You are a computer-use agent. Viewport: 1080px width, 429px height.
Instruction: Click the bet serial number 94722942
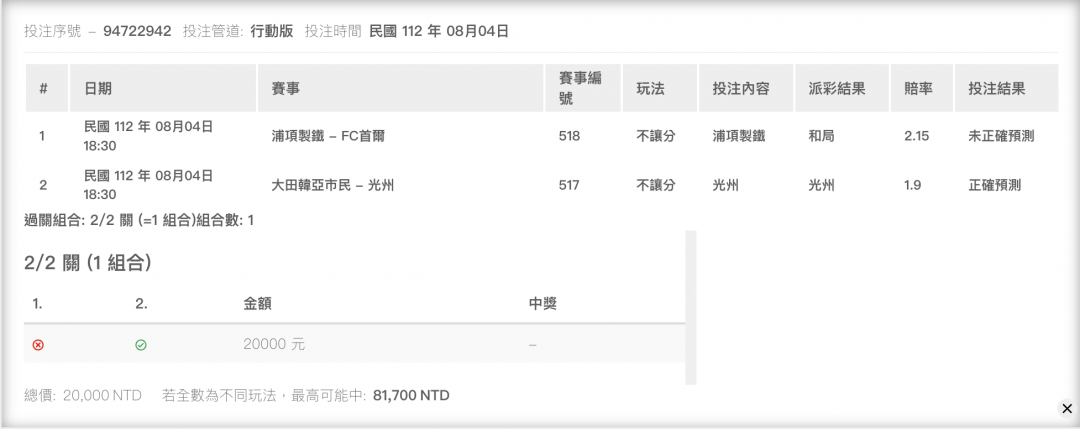coord(137,31)
